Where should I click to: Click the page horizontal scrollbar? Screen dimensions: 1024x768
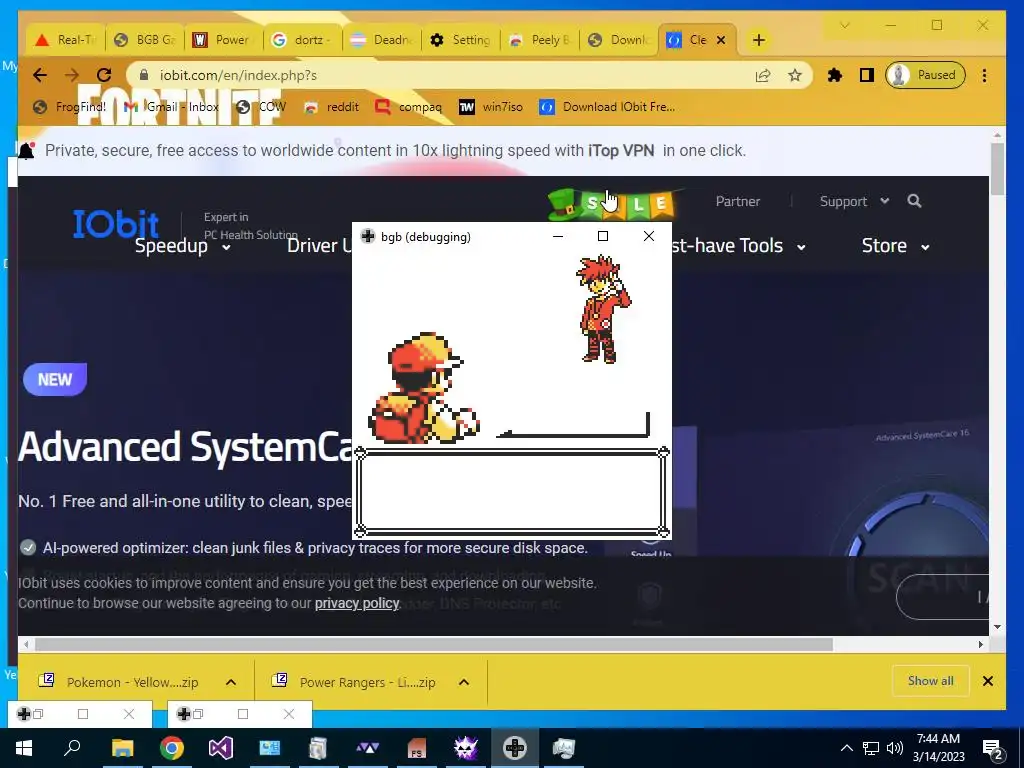(434, 644)
